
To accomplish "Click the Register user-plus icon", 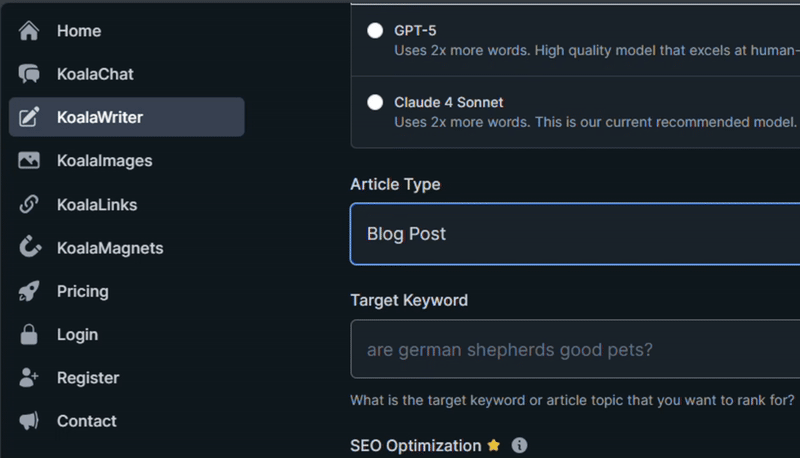I will [29, 378].
